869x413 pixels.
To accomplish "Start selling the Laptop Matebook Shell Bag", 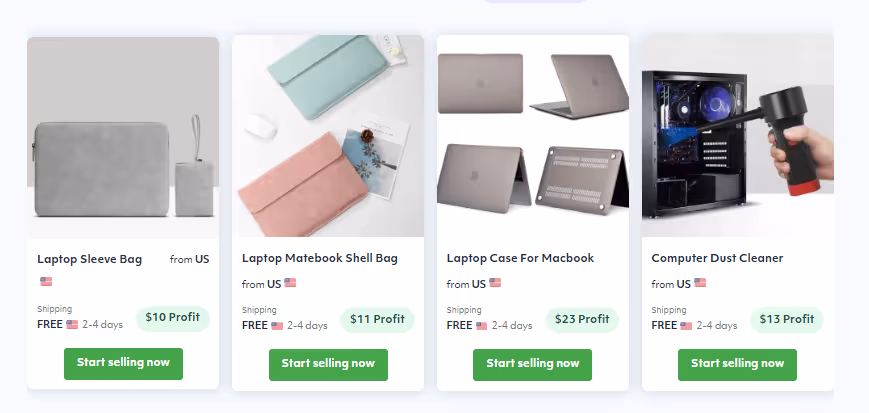I will point(328,365).
